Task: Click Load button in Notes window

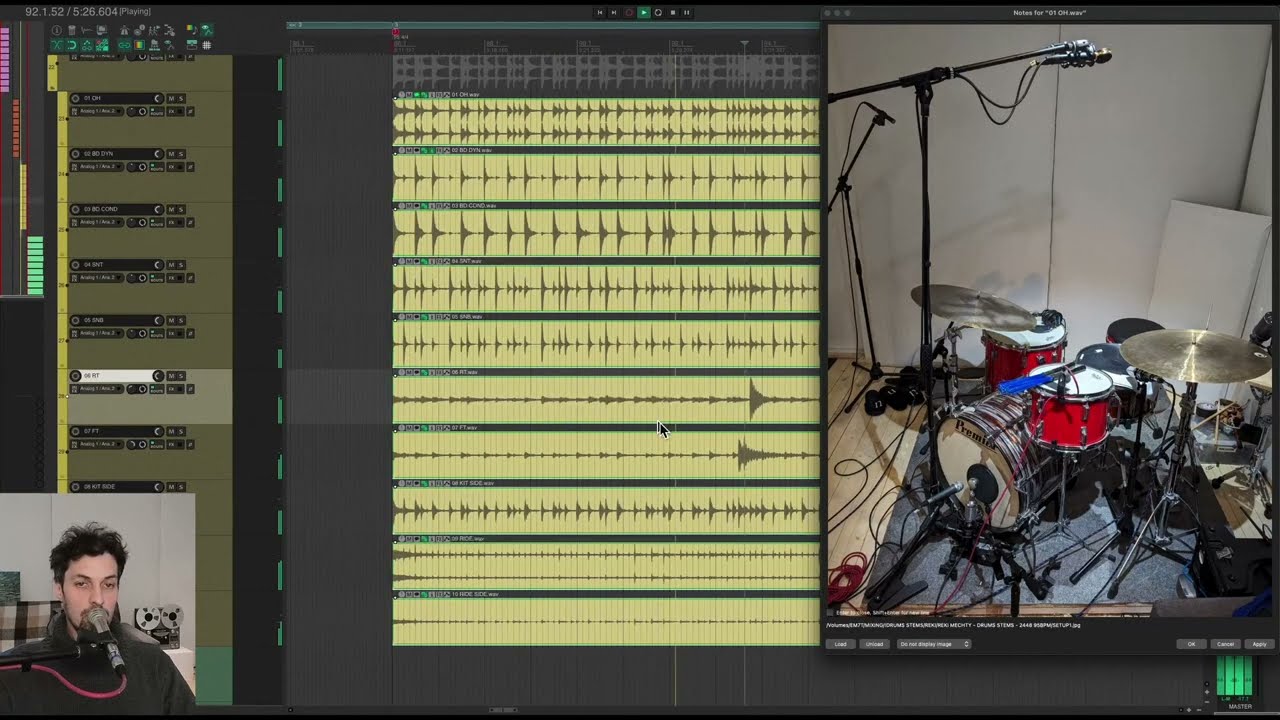Action: pyautogui.click(x=841, y=644)
